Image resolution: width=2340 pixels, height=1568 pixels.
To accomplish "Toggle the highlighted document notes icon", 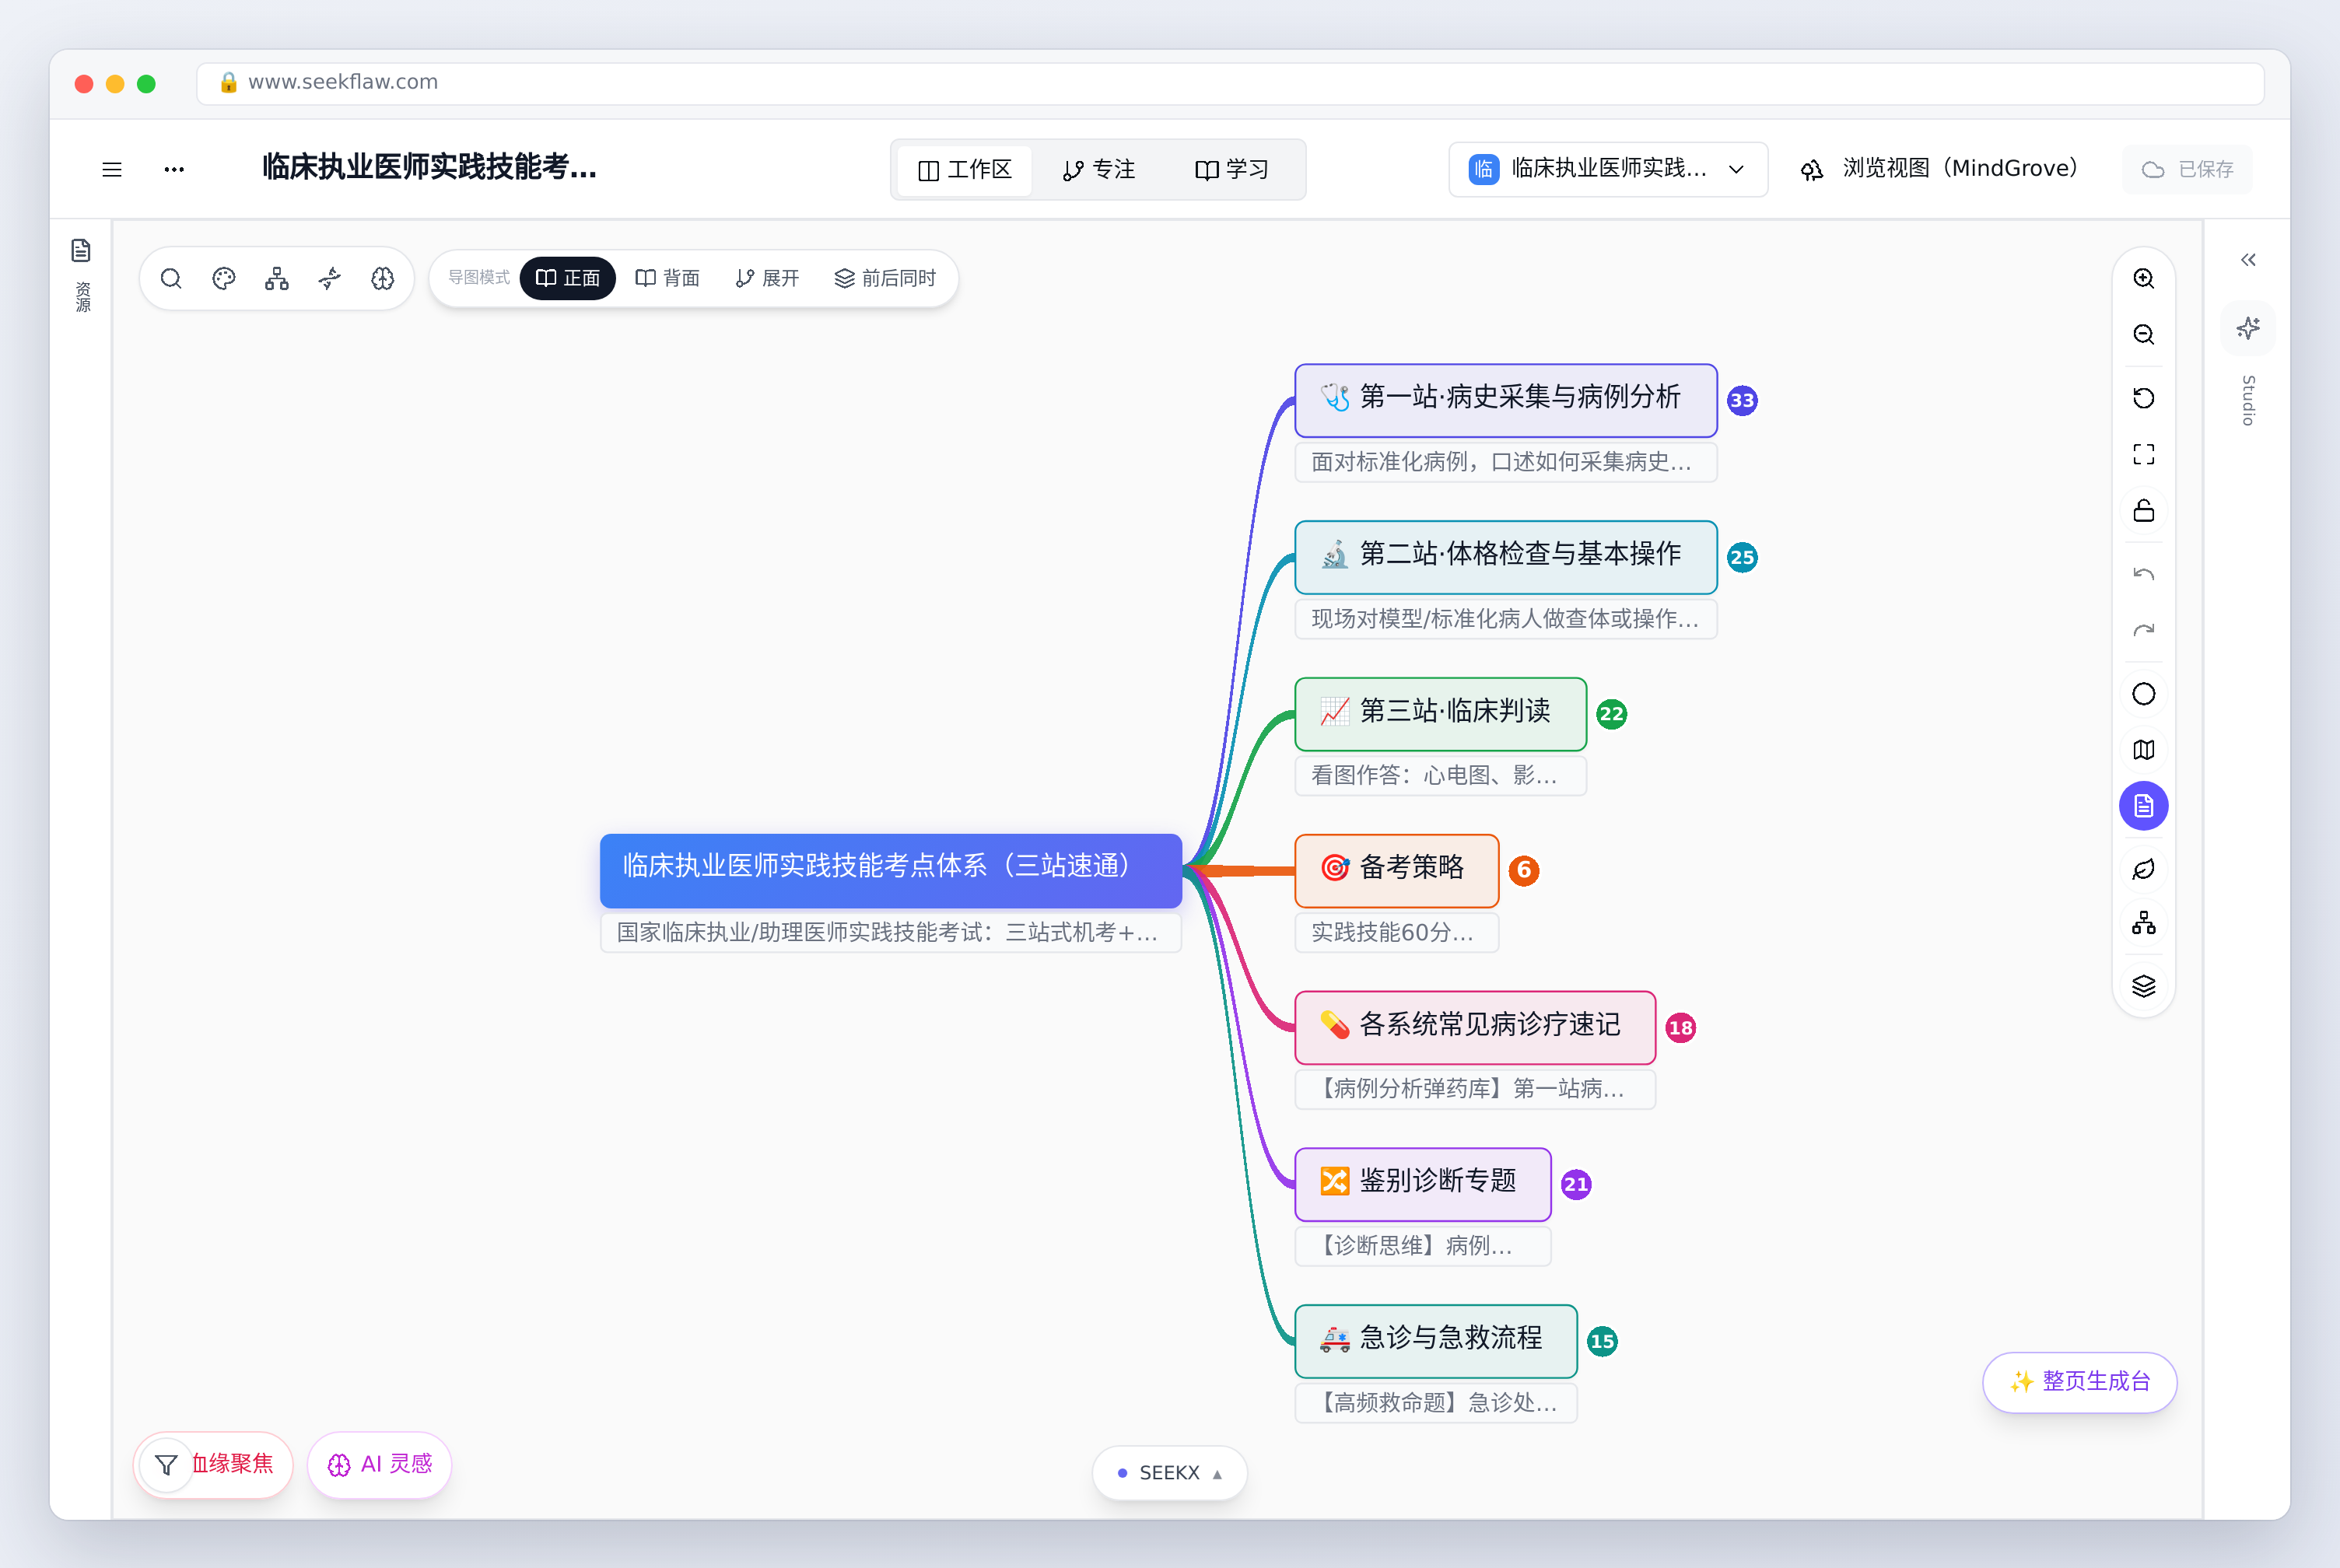I will 2143,806.
